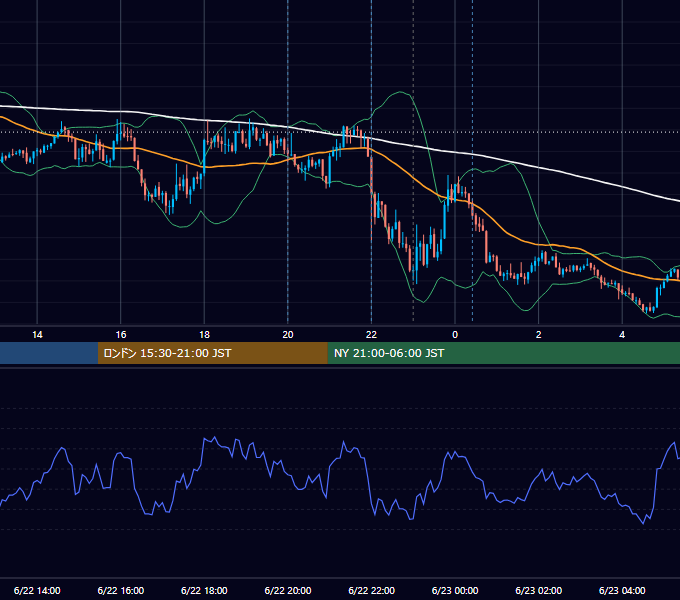Screen dimensions: 680x600
Task: Click the 22 hour axis label
Action: 371,335
